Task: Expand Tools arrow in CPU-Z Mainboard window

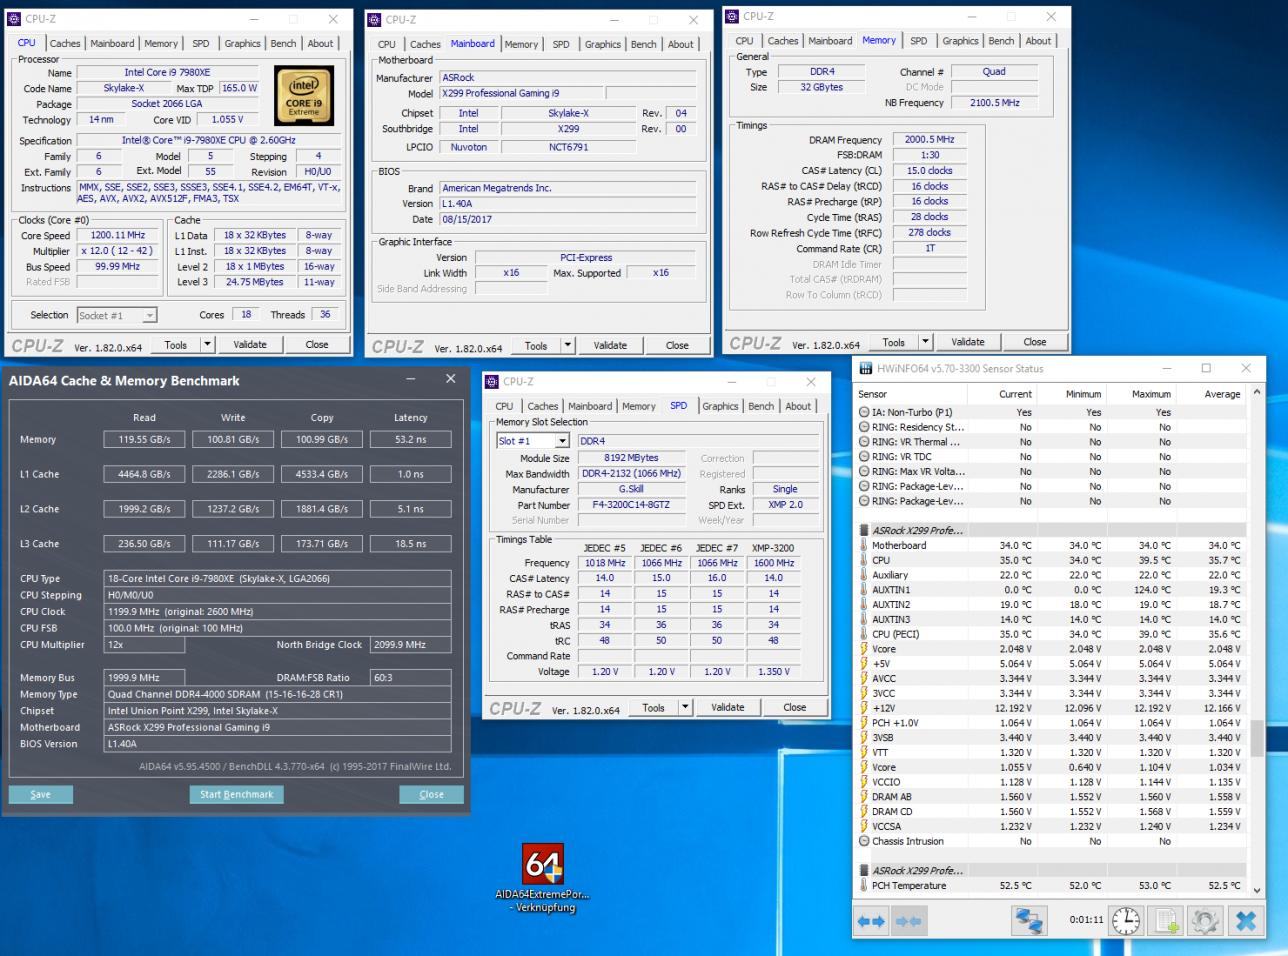Action: pos(567,345)
